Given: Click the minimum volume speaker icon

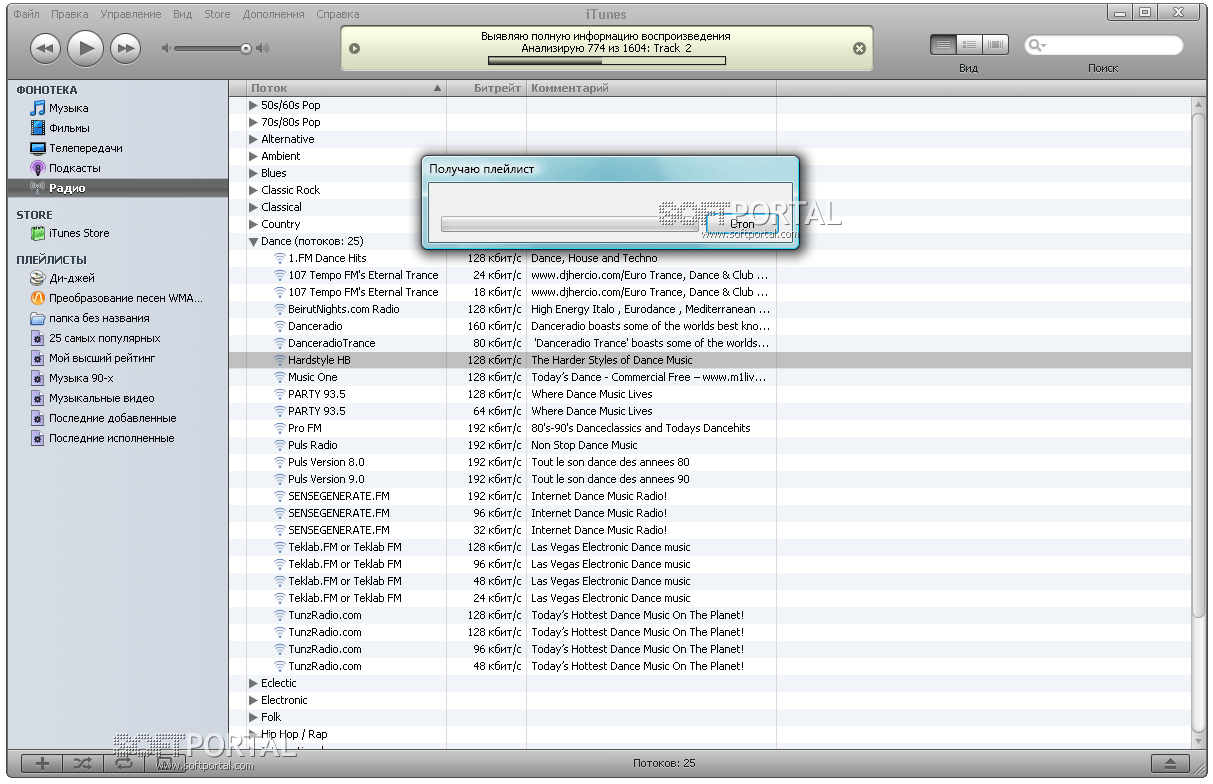Looking at the screenshot, I should [167, 48].
